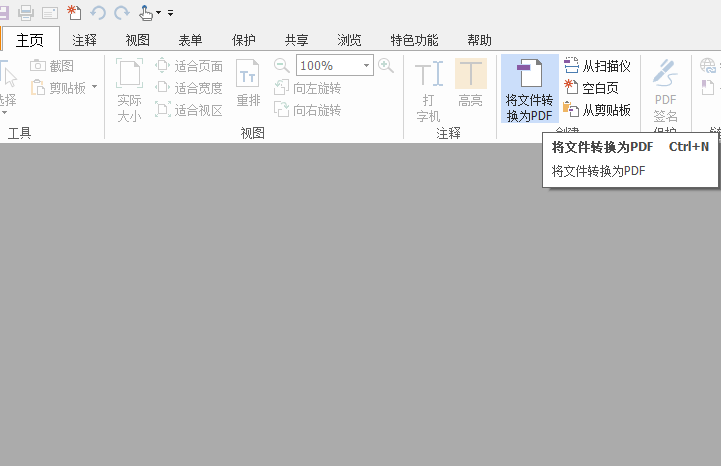Open the 帮助 ribbon tab
The image size is (721, 466).
(480, 40)
